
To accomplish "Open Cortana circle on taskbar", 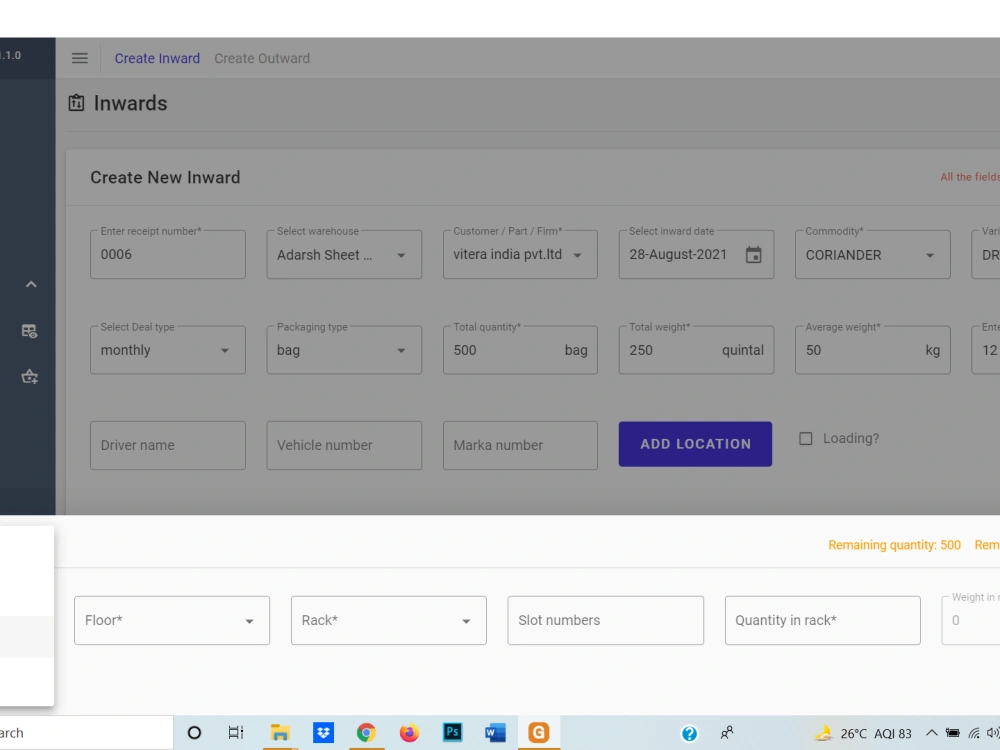I will tap(195, 733).
